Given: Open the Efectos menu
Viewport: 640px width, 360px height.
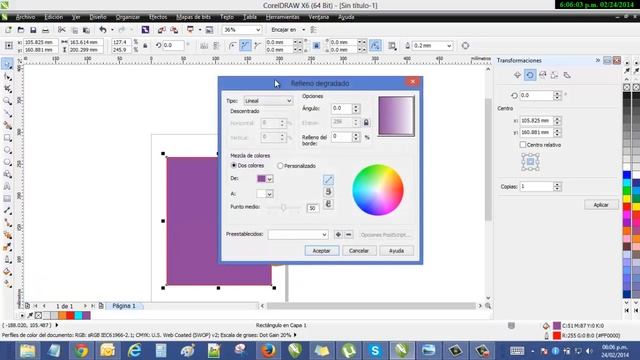Looking at the screenshot, I should pyautogui.click(x=158, y=17).
